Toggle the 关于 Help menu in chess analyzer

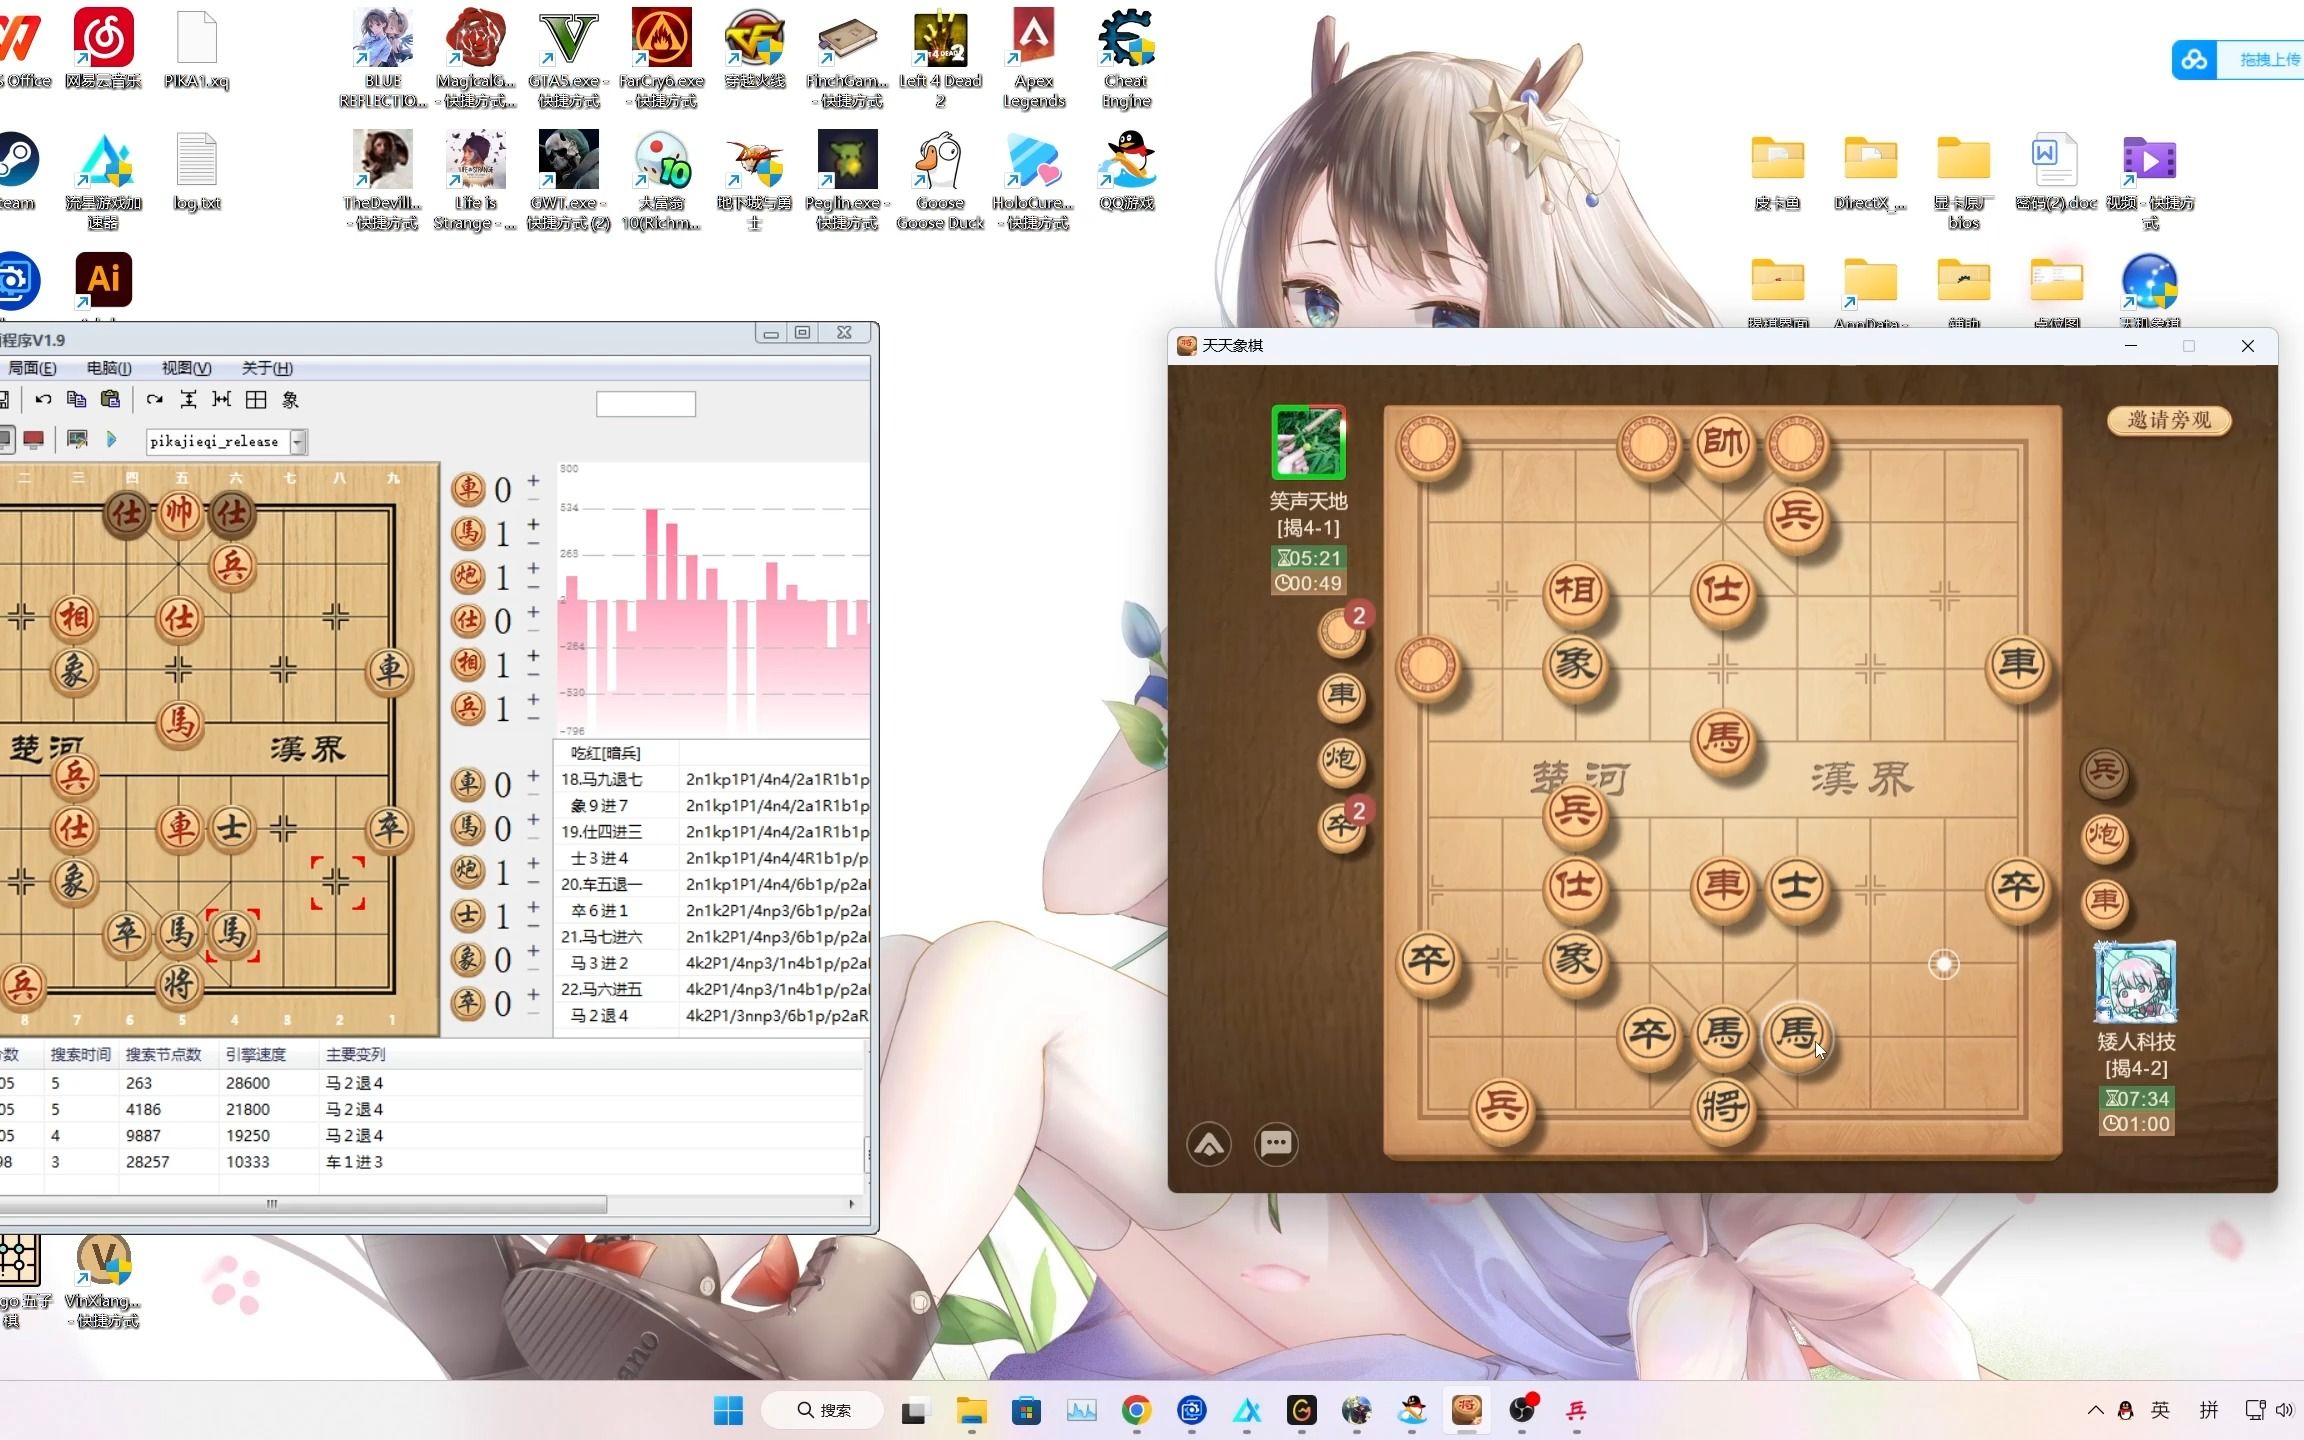click(264, 367)
